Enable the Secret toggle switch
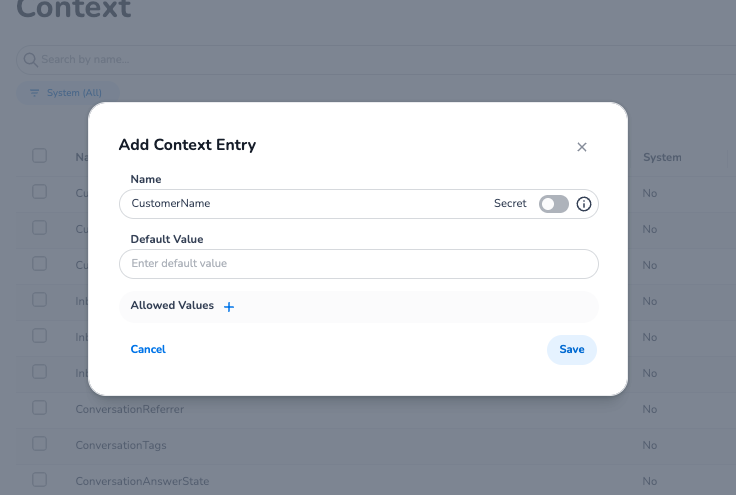This screenshot has width=736, height=495. point(553,204)
